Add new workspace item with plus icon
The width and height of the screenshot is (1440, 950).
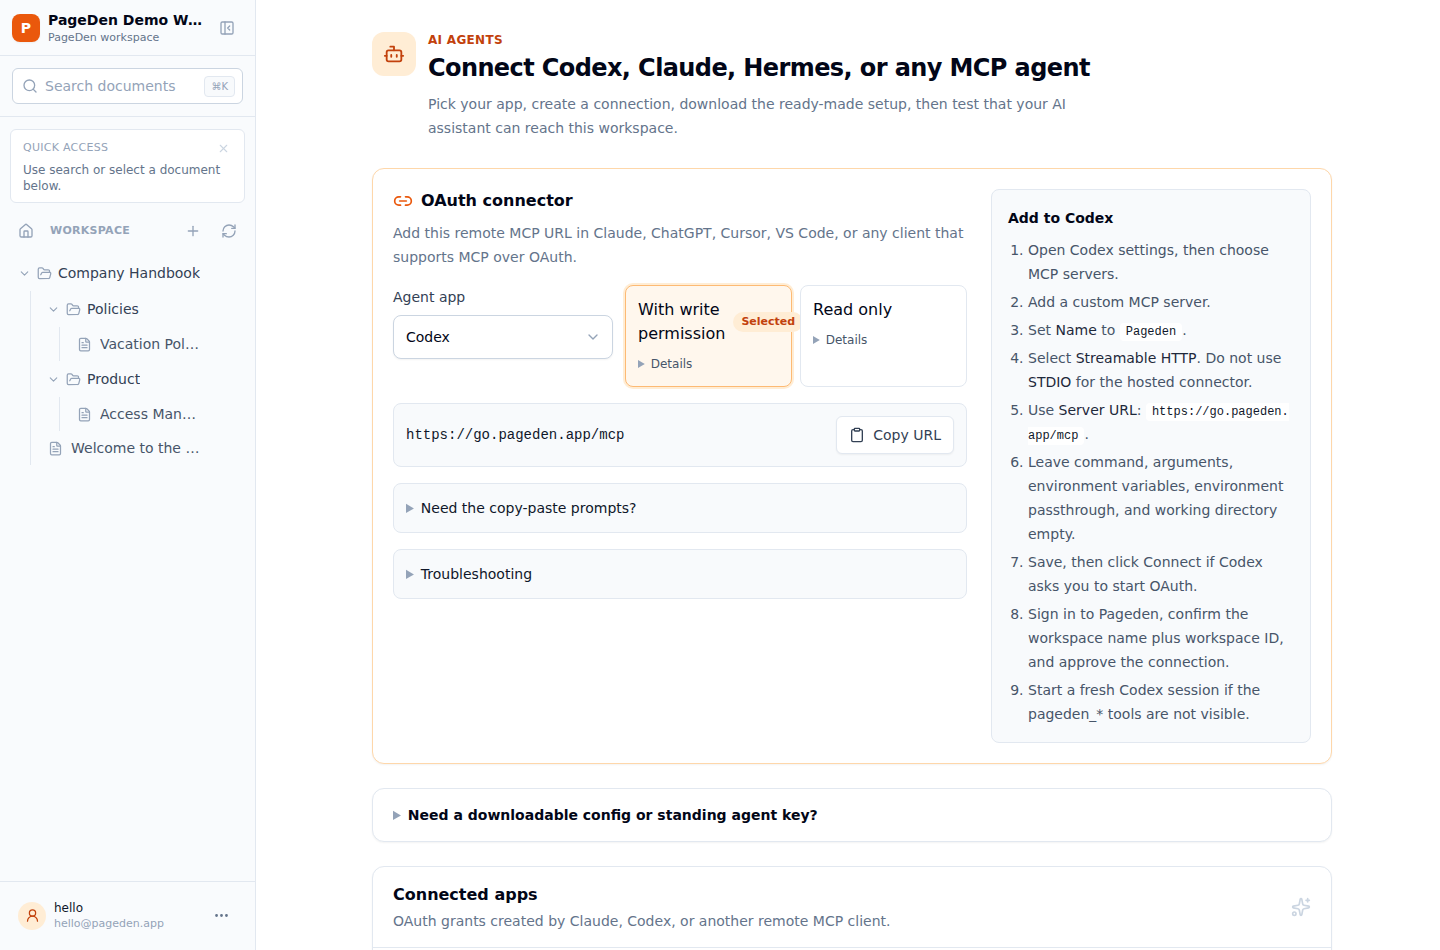tap(193, 231)
